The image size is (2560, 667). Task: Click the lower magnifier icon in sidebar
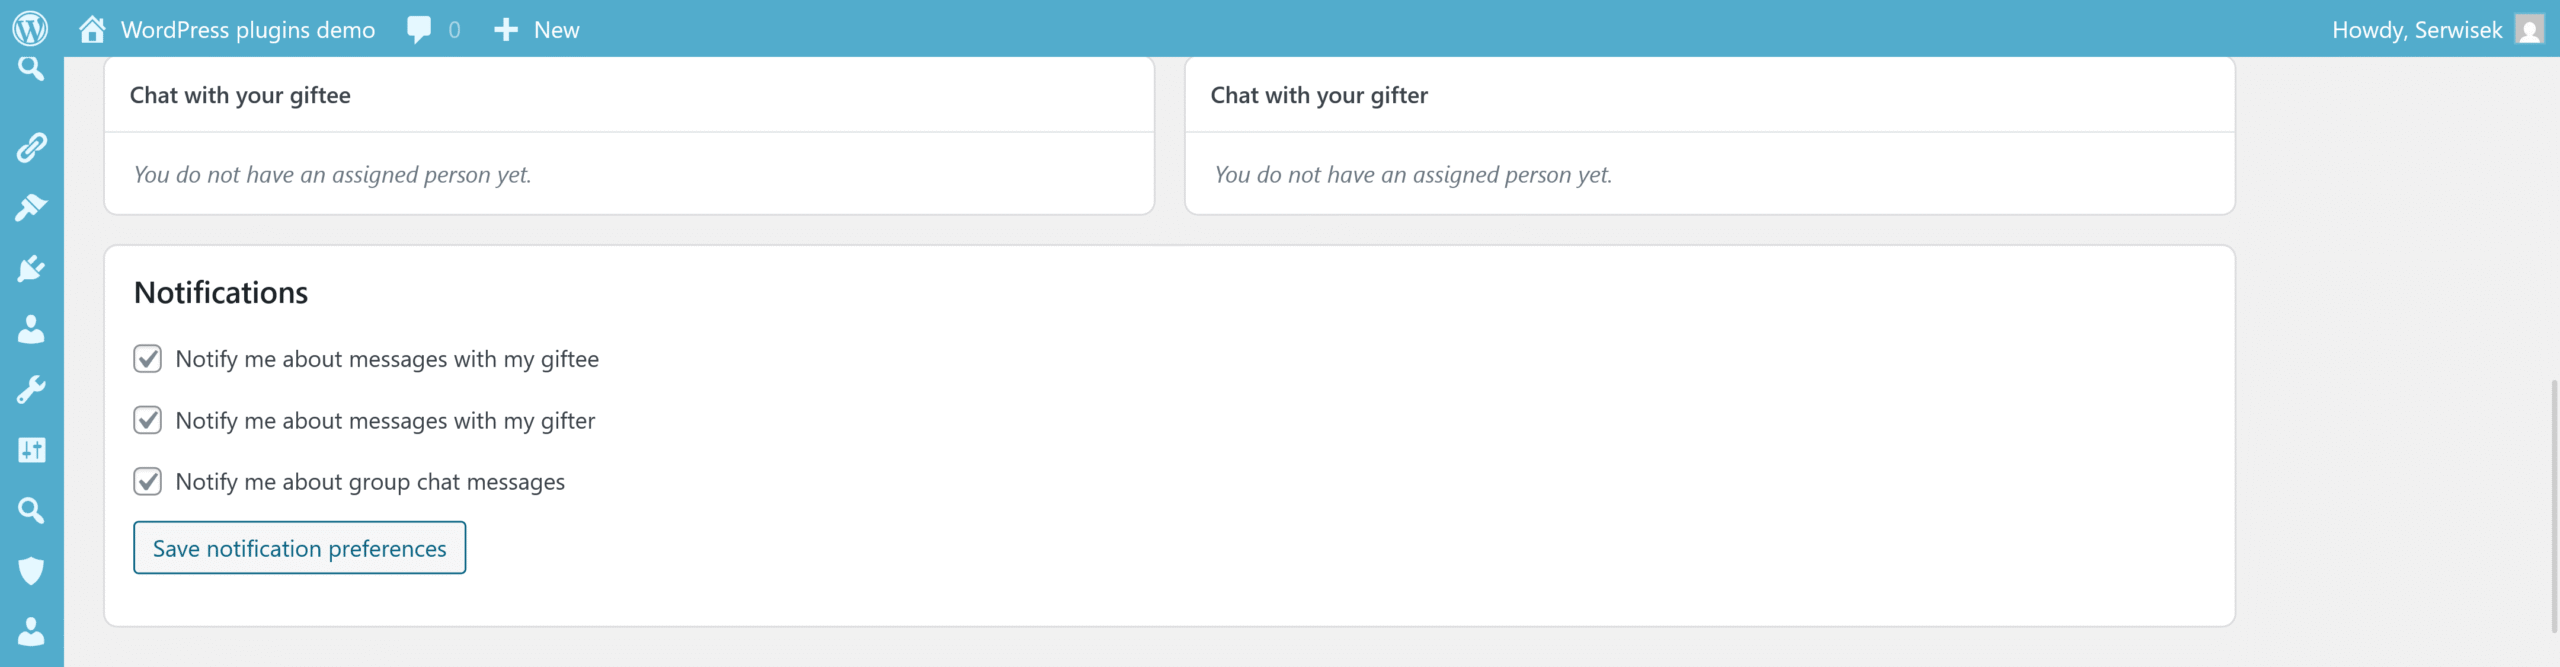(x=31, y=510)
